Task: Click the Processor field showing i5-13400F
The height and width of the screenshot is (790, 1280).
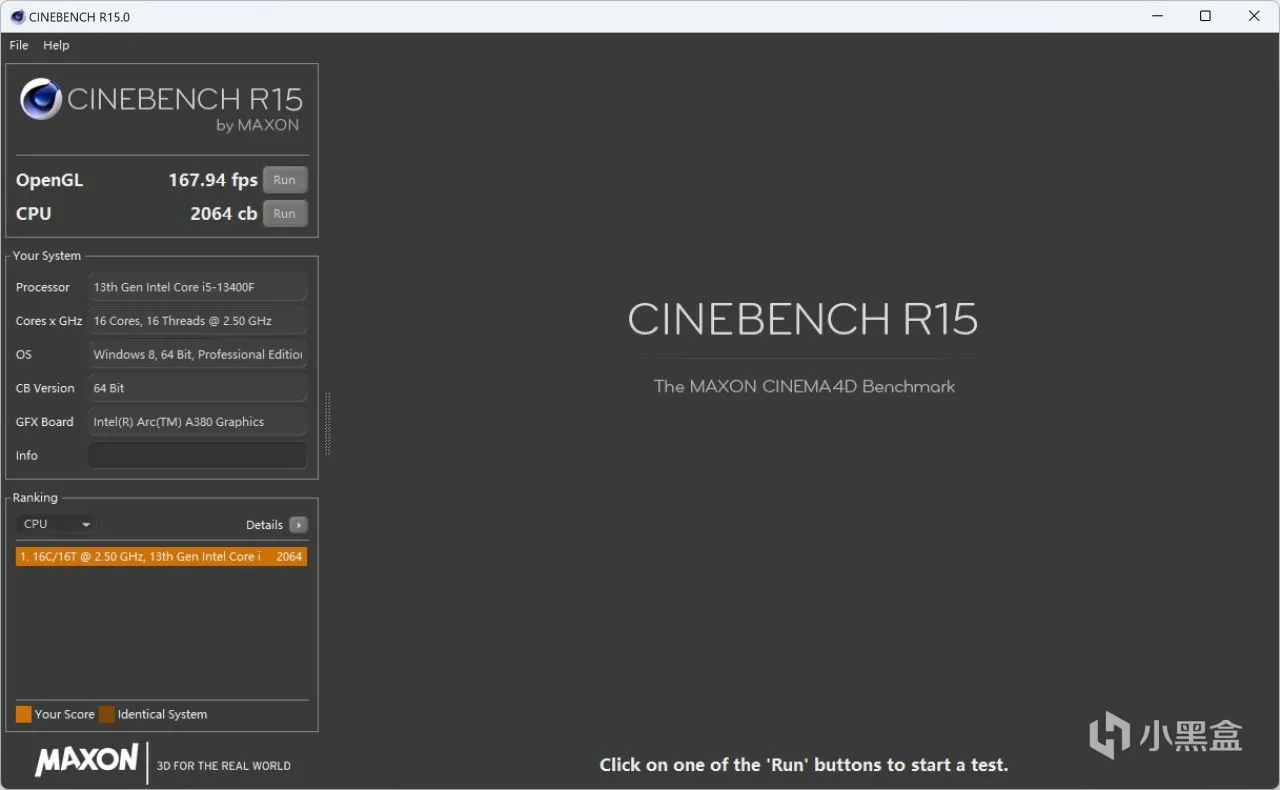Action: pyautogui.click(x=197, y=287)
